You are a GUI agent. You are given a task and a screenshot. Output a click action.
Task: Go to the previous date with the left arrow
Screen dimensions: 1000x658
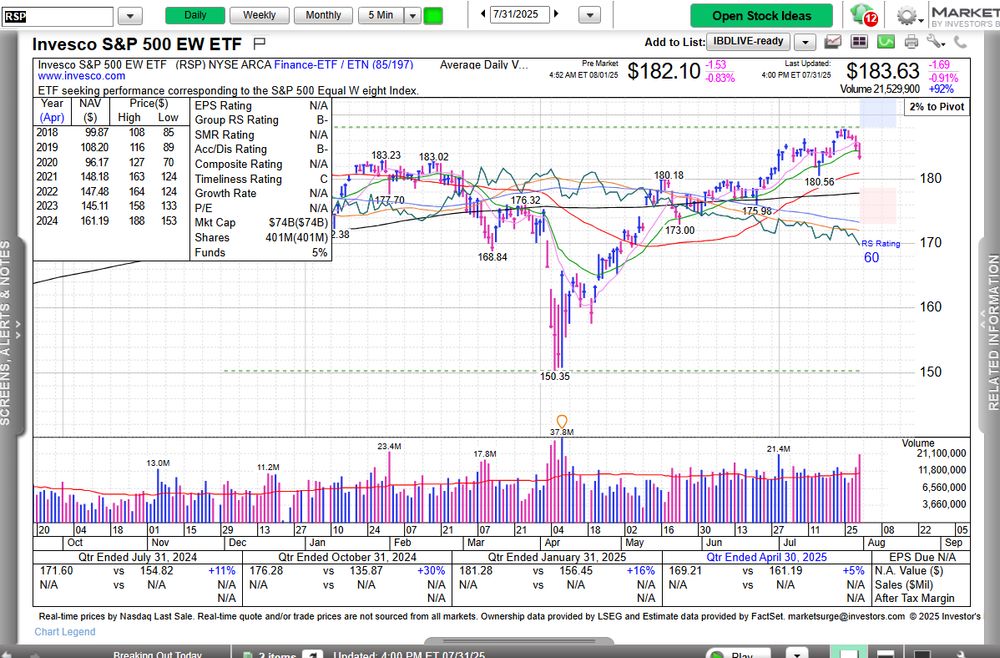click(483, 14)
